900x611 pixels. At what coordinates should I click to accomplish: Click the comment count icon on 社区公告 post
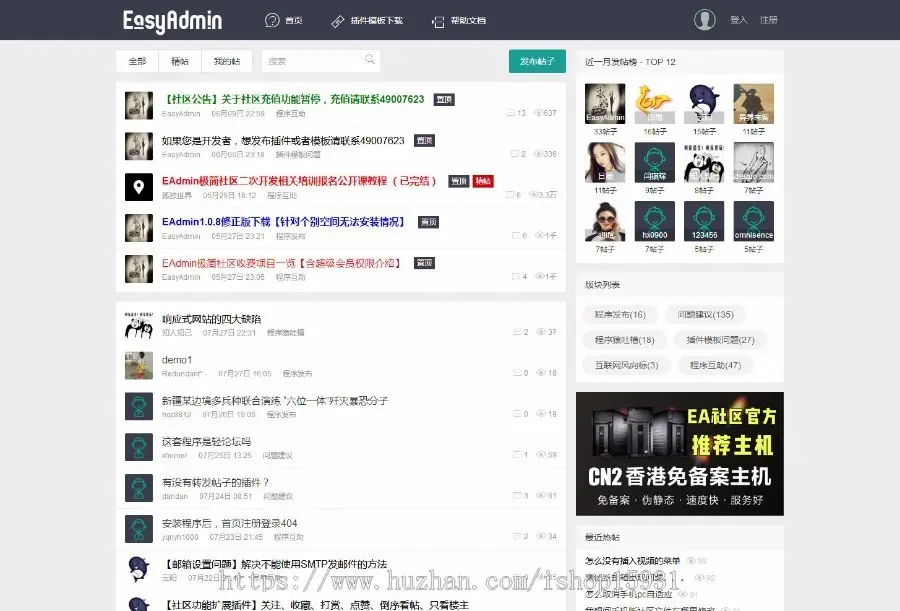(x=511, y=113)
